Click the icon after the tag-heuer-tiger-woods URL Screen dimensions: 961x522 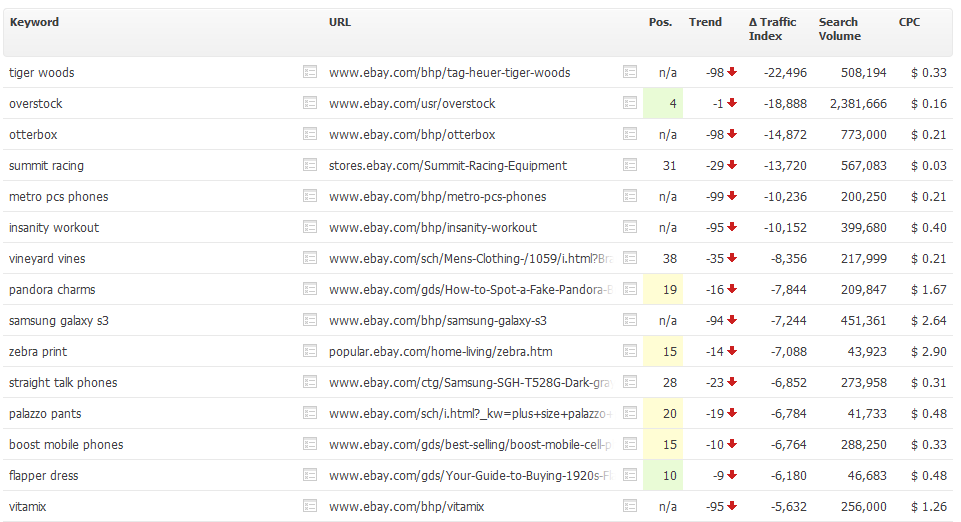629,72
